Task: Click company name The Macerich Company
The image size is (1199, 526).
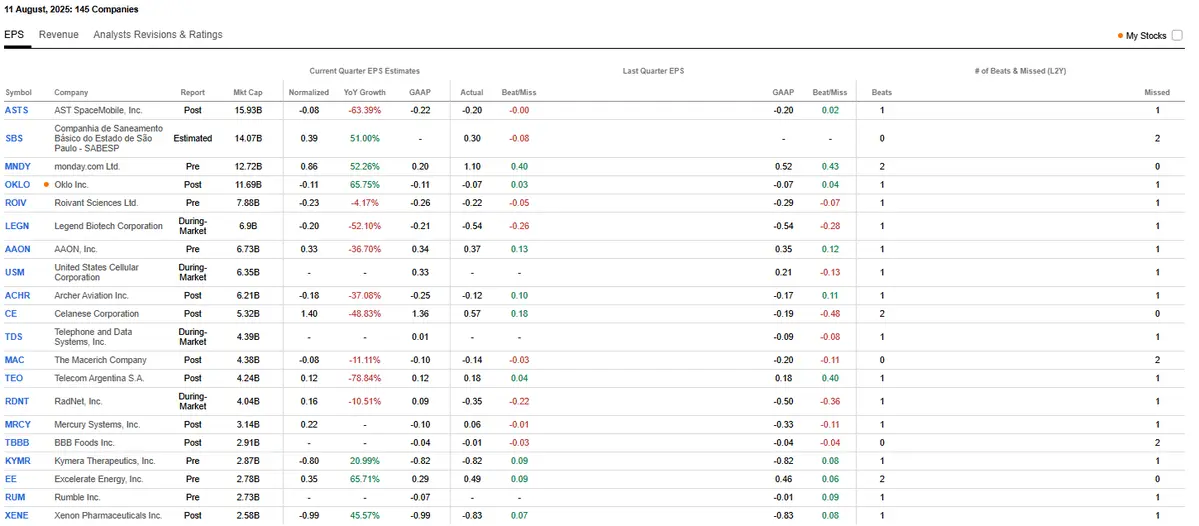Action: point(100,359)
